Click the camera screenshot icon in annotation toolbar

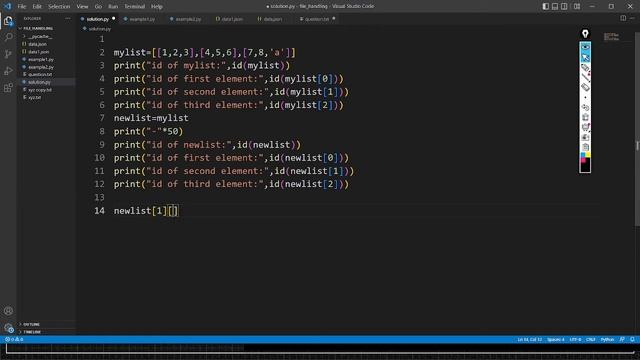[x=585, y=137]
